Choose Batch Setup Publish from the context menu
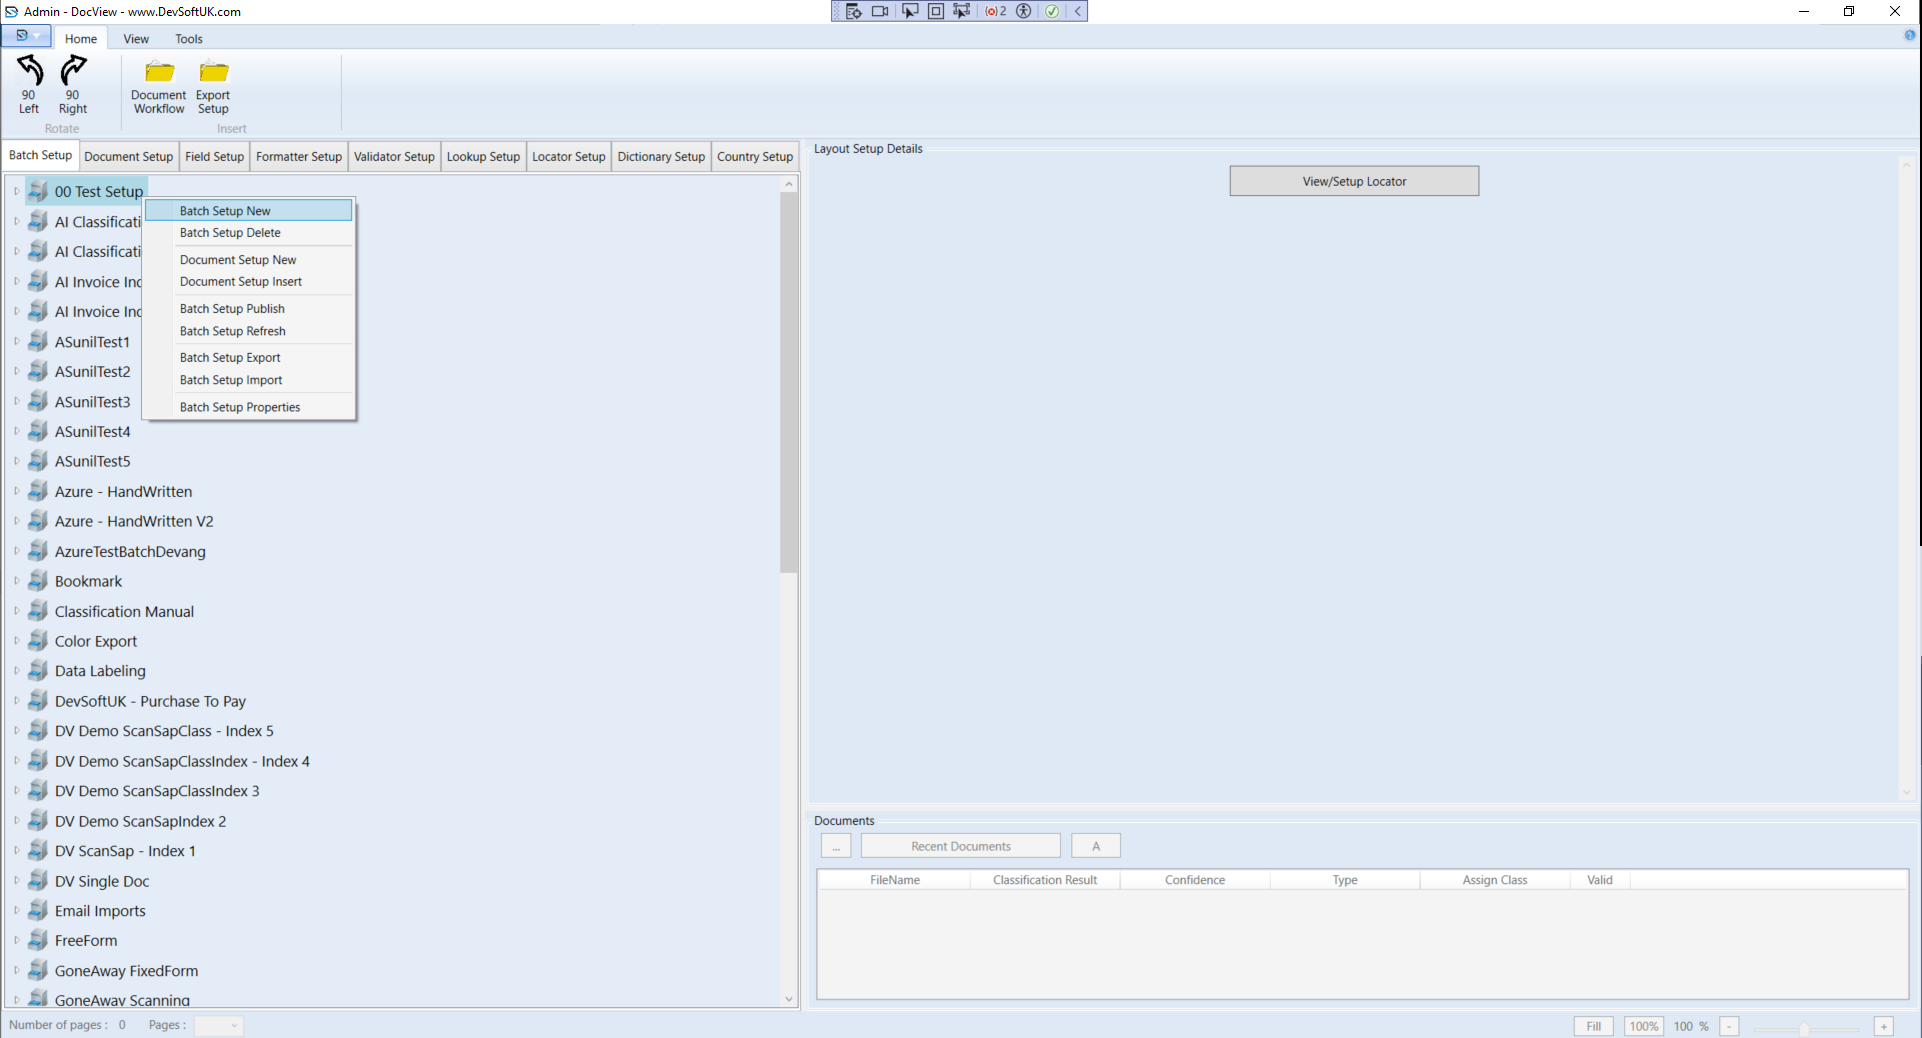1922x1038 pixels. click(x=232, y=308)
